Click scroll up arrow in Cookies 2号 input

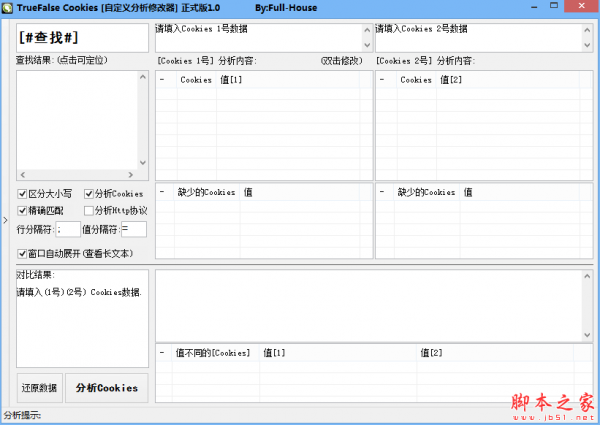coord(587,30)
